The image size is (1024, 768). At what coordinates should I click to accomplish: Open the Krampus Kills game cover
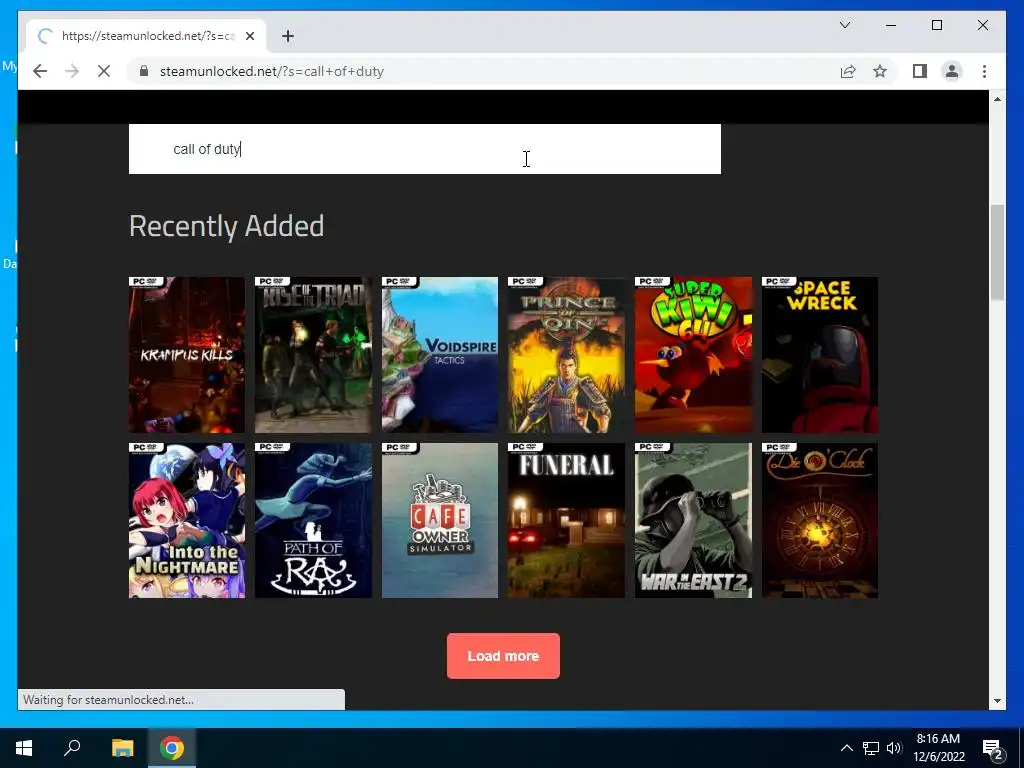187,355
